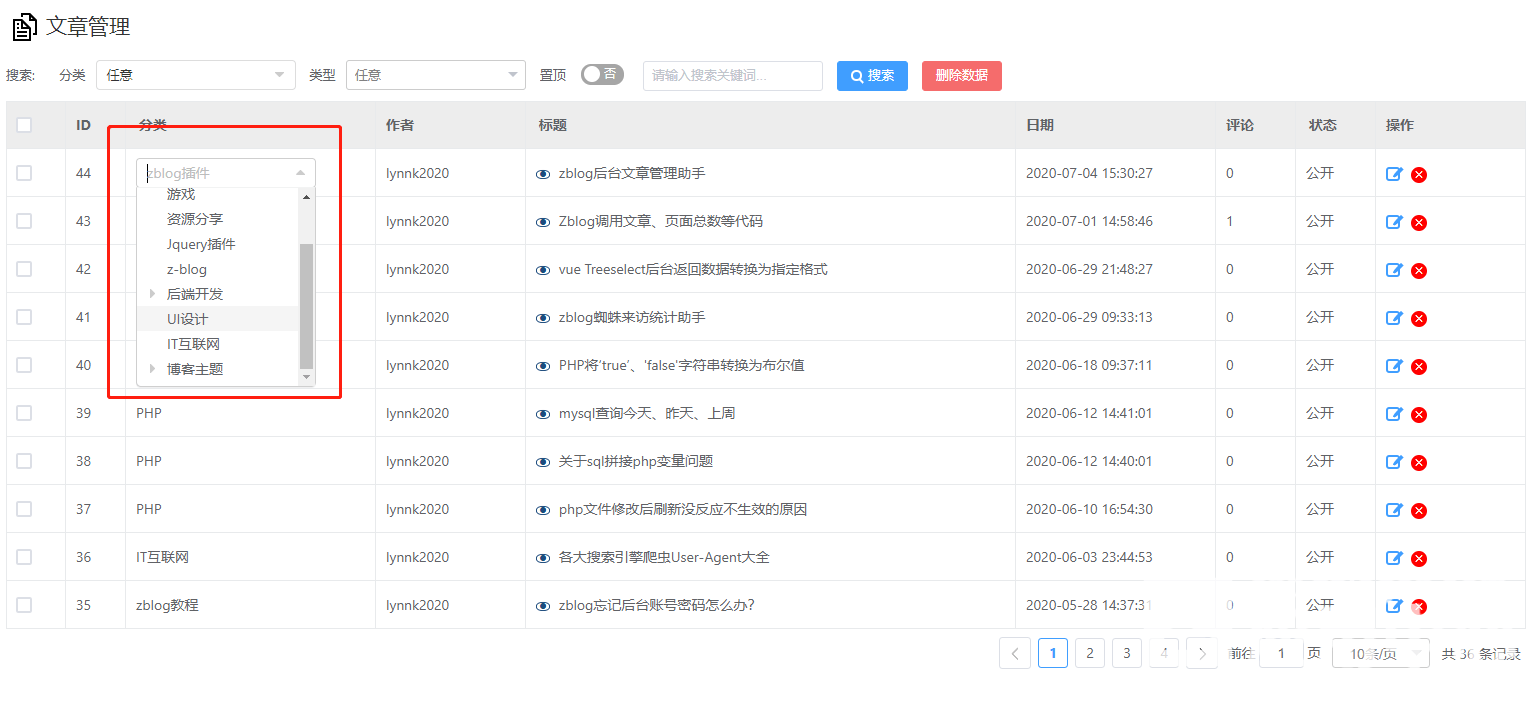Click red delete icon for article ID 43
Screen dimensions: 1536x702
(x=1418, y=223)
